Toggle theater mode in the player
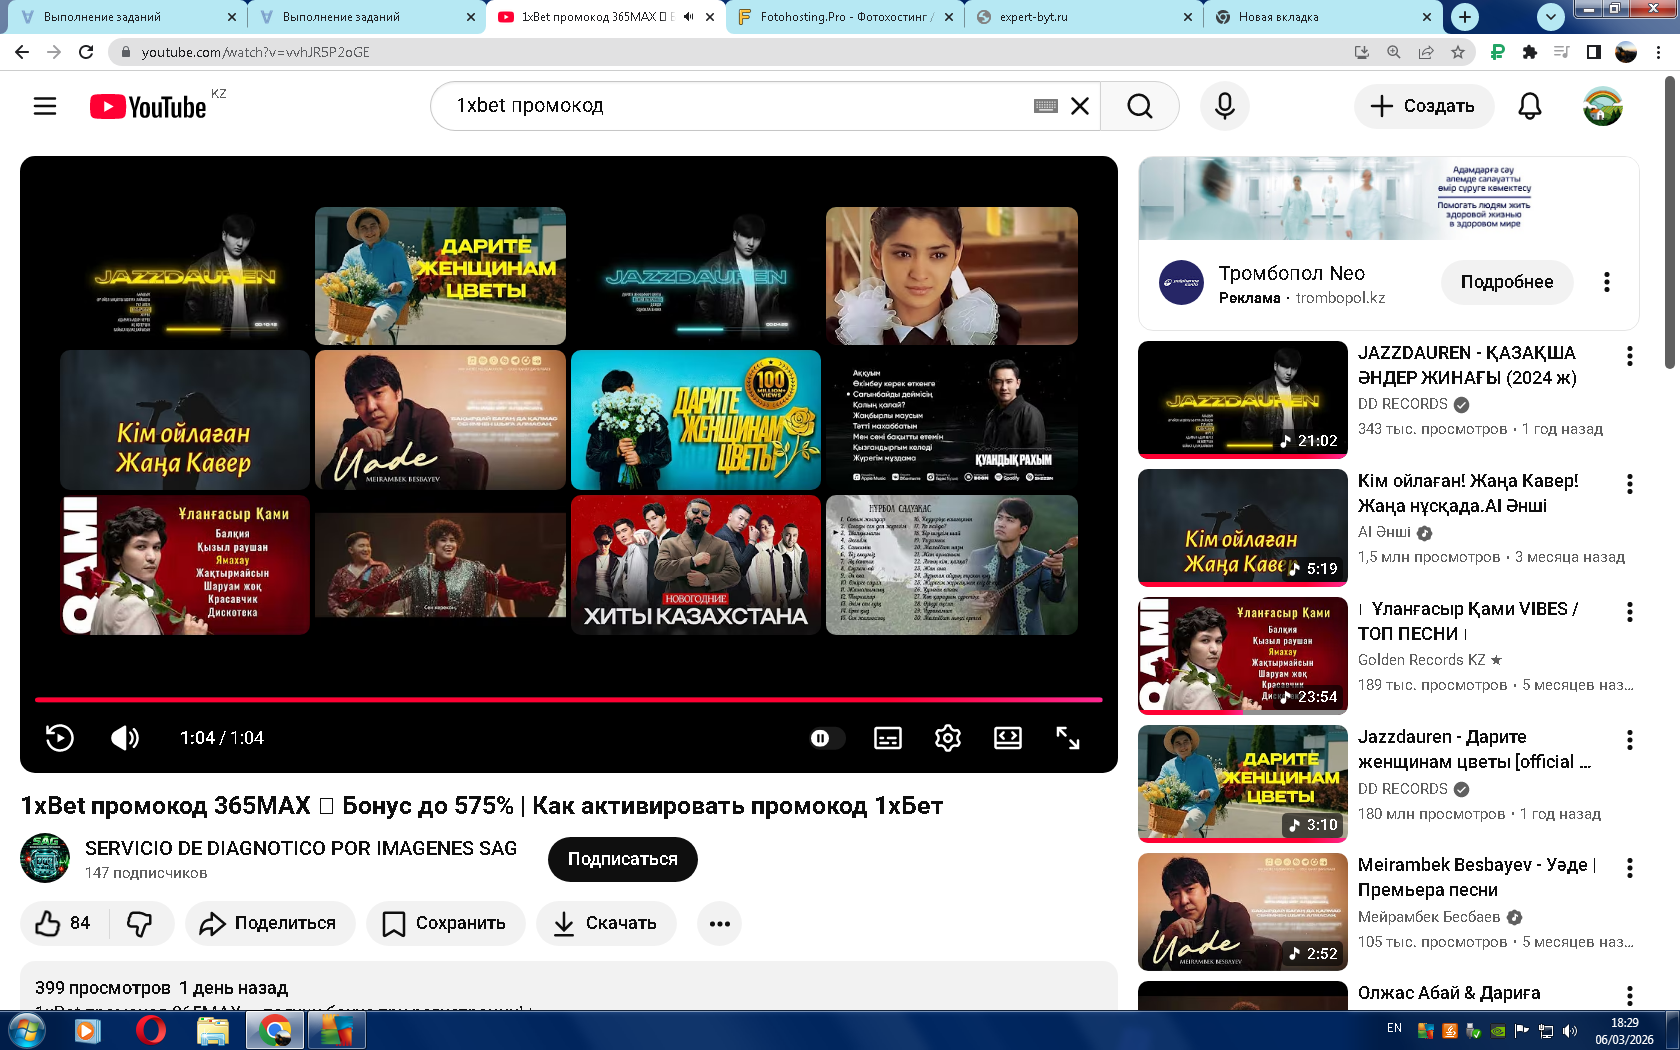The image size is (1680, 1050). (1008, 738)
